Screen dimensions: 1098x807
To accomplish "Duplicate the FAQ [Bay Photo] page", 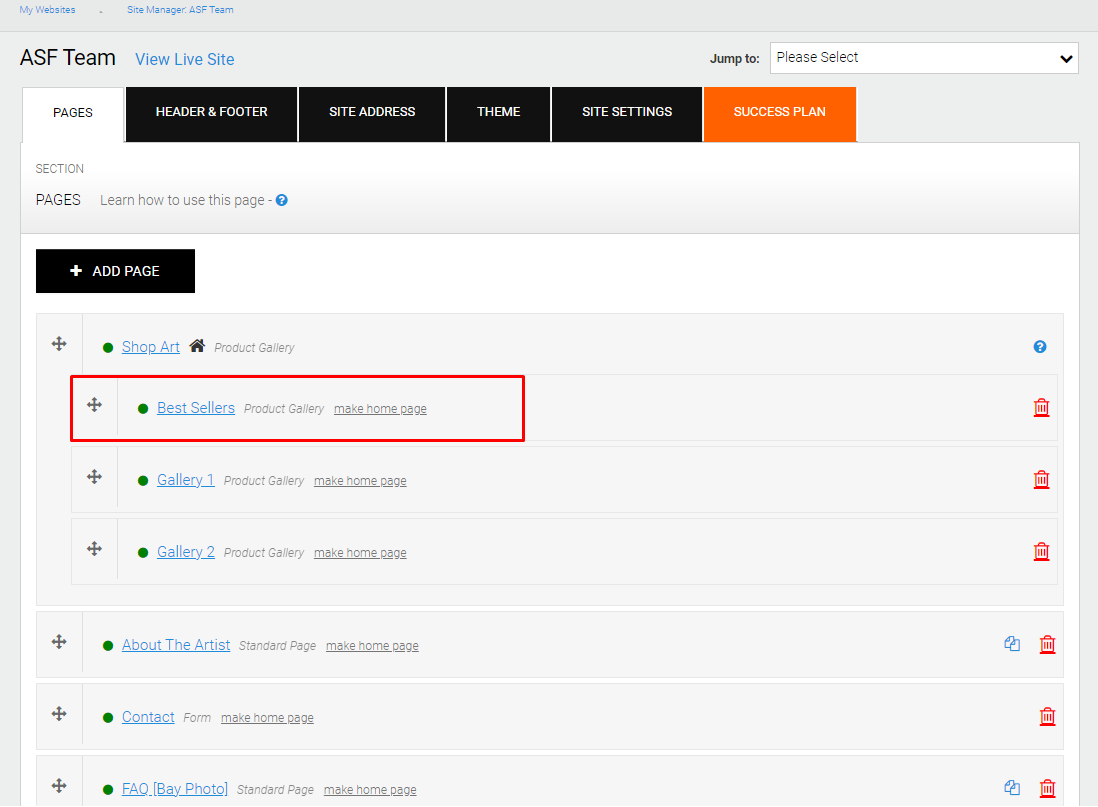I will (1012, 787).
